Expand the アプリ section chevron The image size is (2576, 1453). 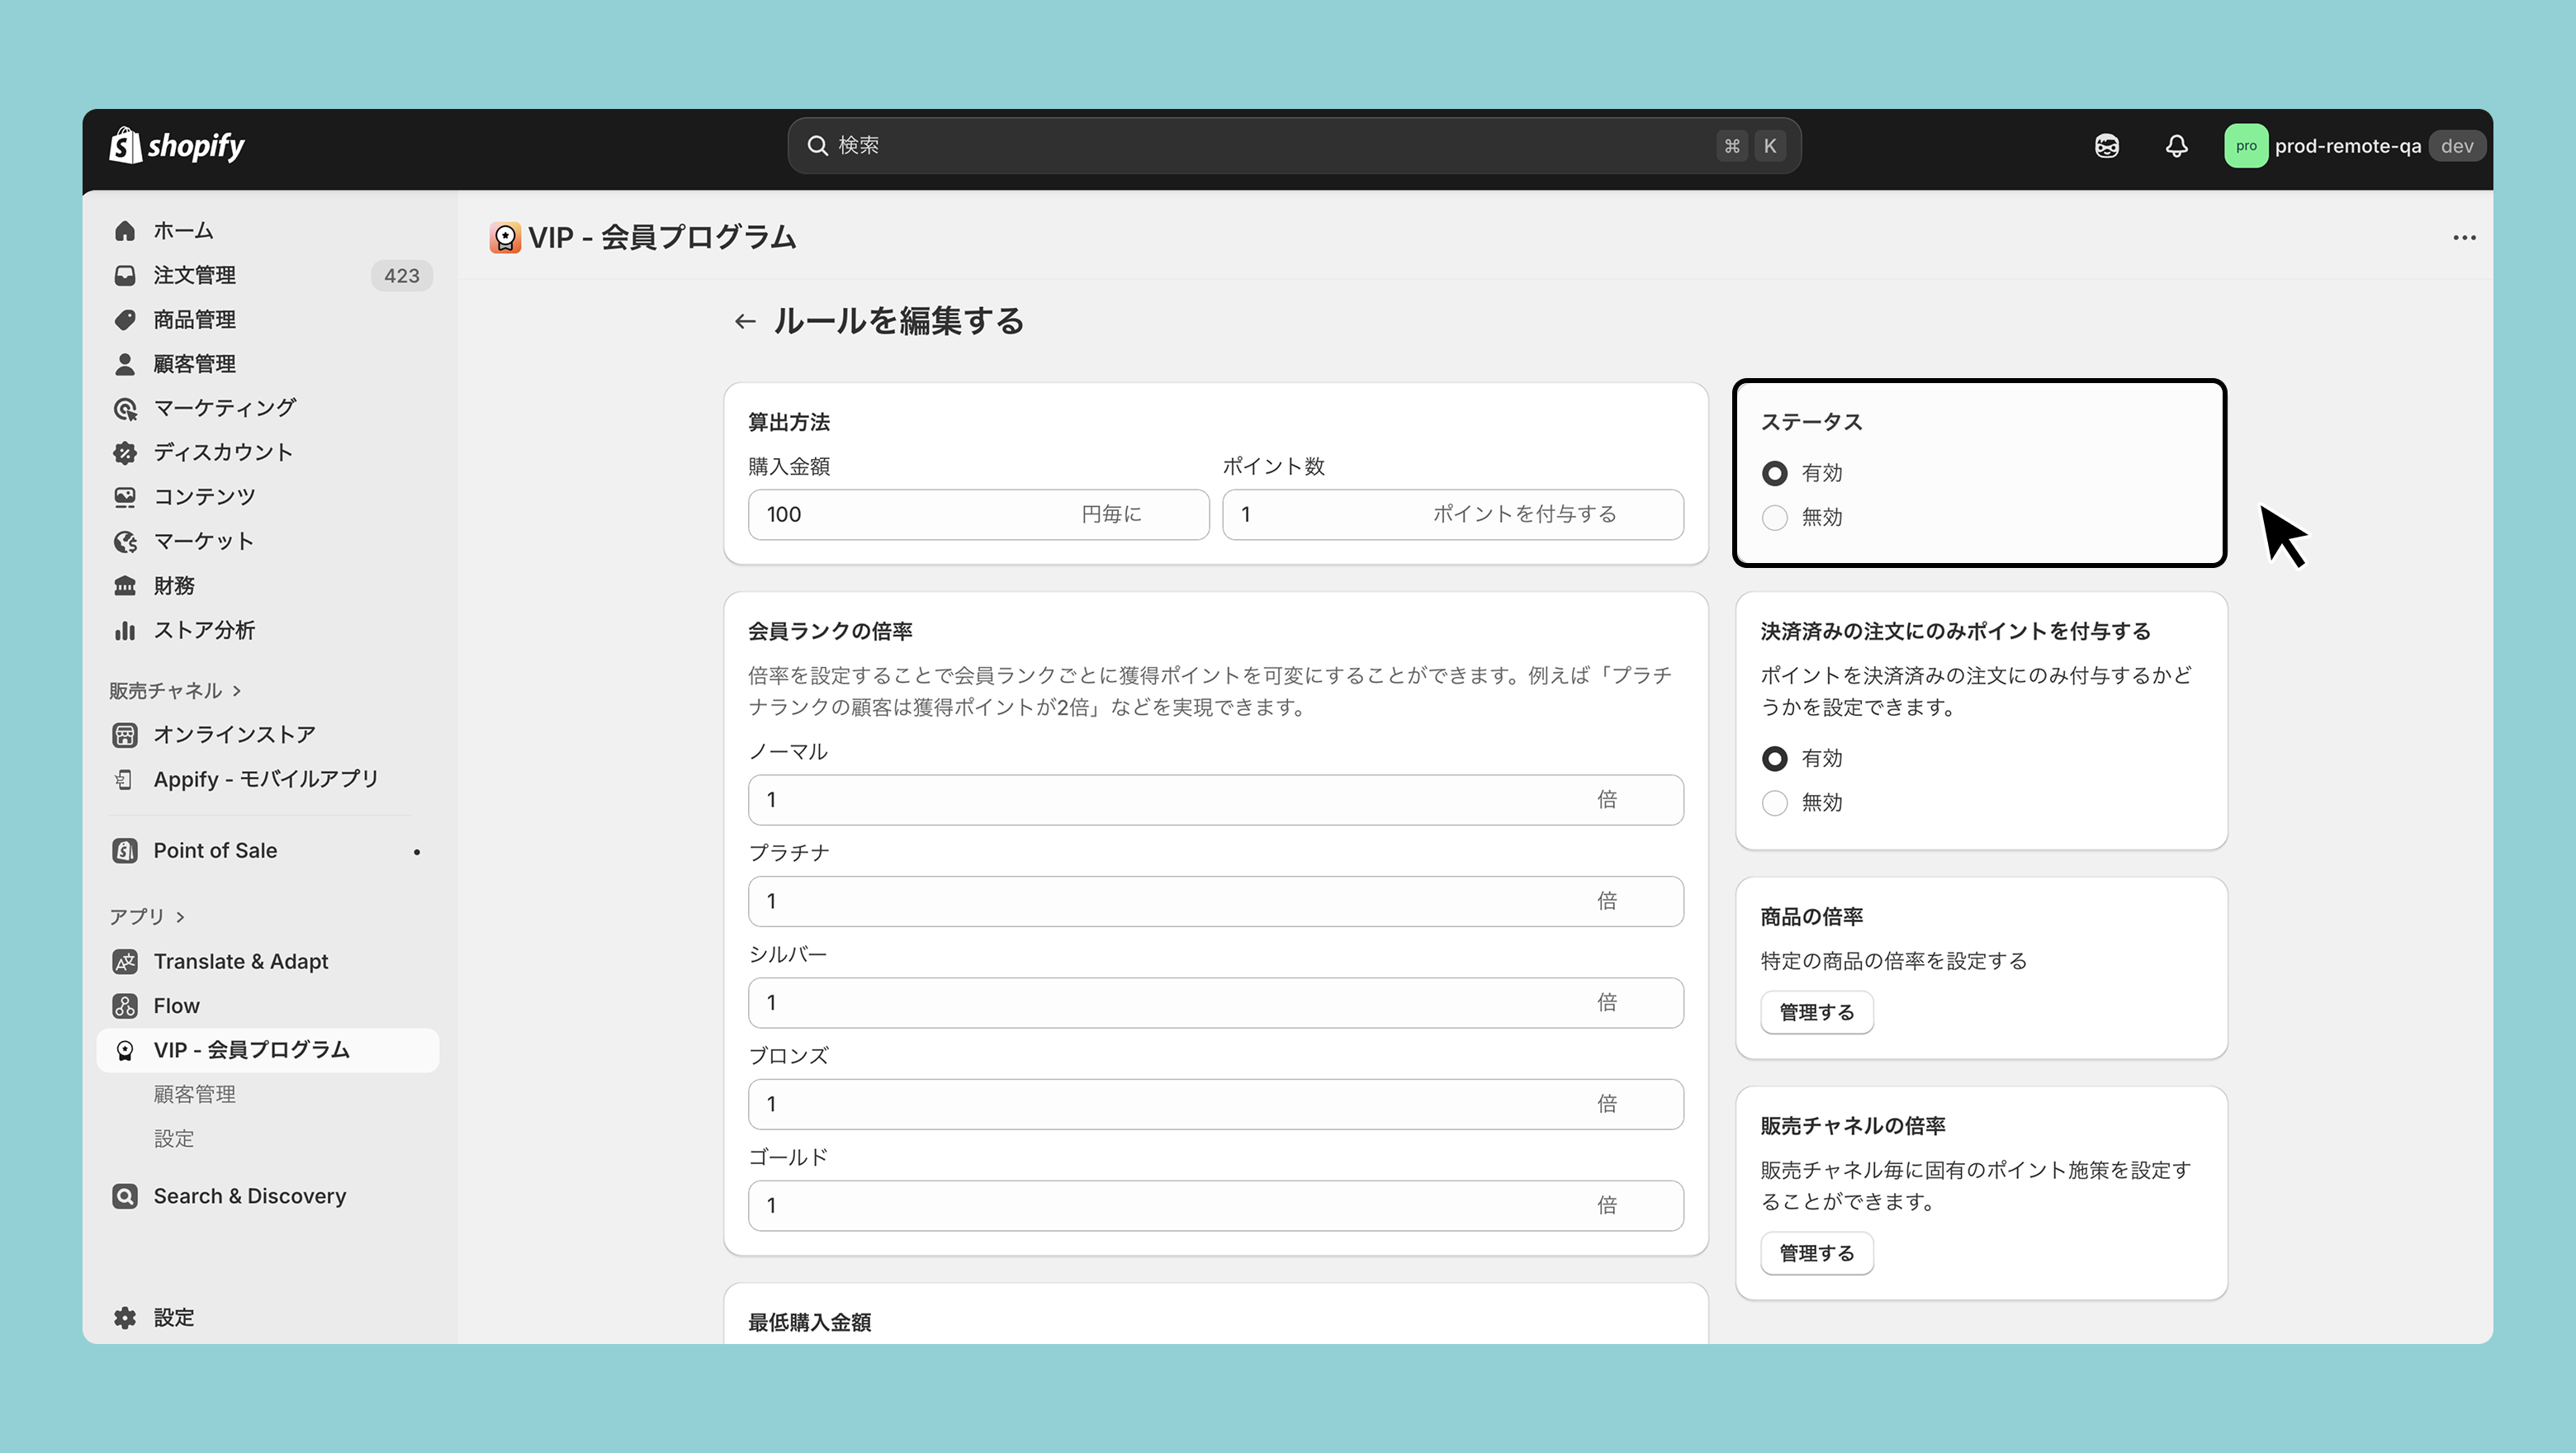[180, 917]
